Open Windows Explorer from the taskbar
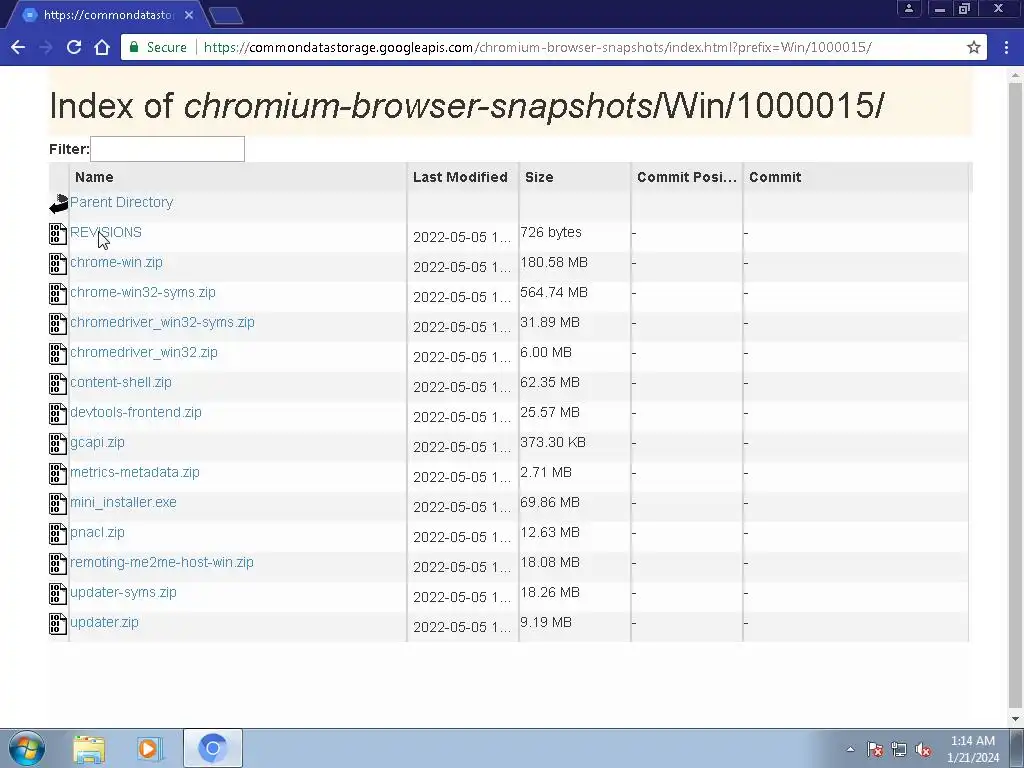1024x768 pixels. (x=89, y=748)
